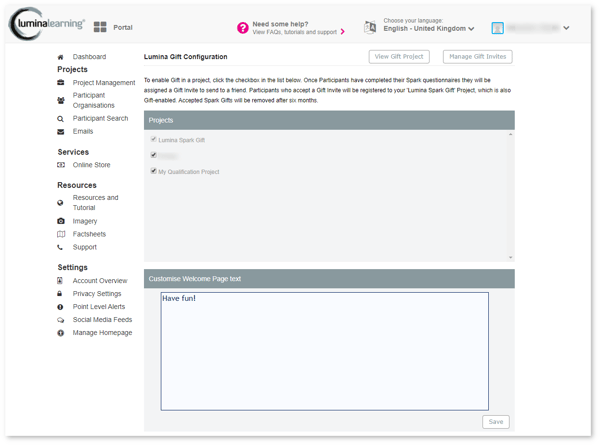Click the Lumina Learning logo
Image resolution: width=600 pixels, height=445 pixels.
[46, 24]
